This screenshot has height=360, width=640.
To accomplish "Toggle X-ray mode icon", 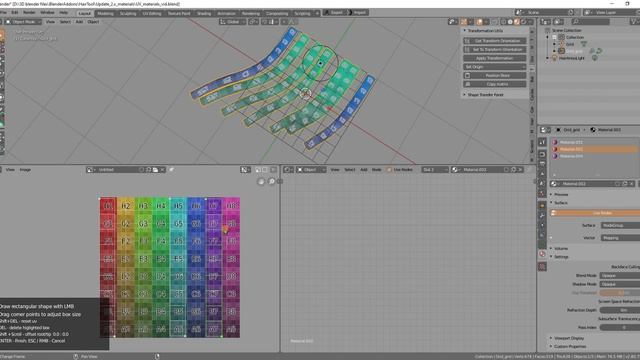I will coord(494,22).
